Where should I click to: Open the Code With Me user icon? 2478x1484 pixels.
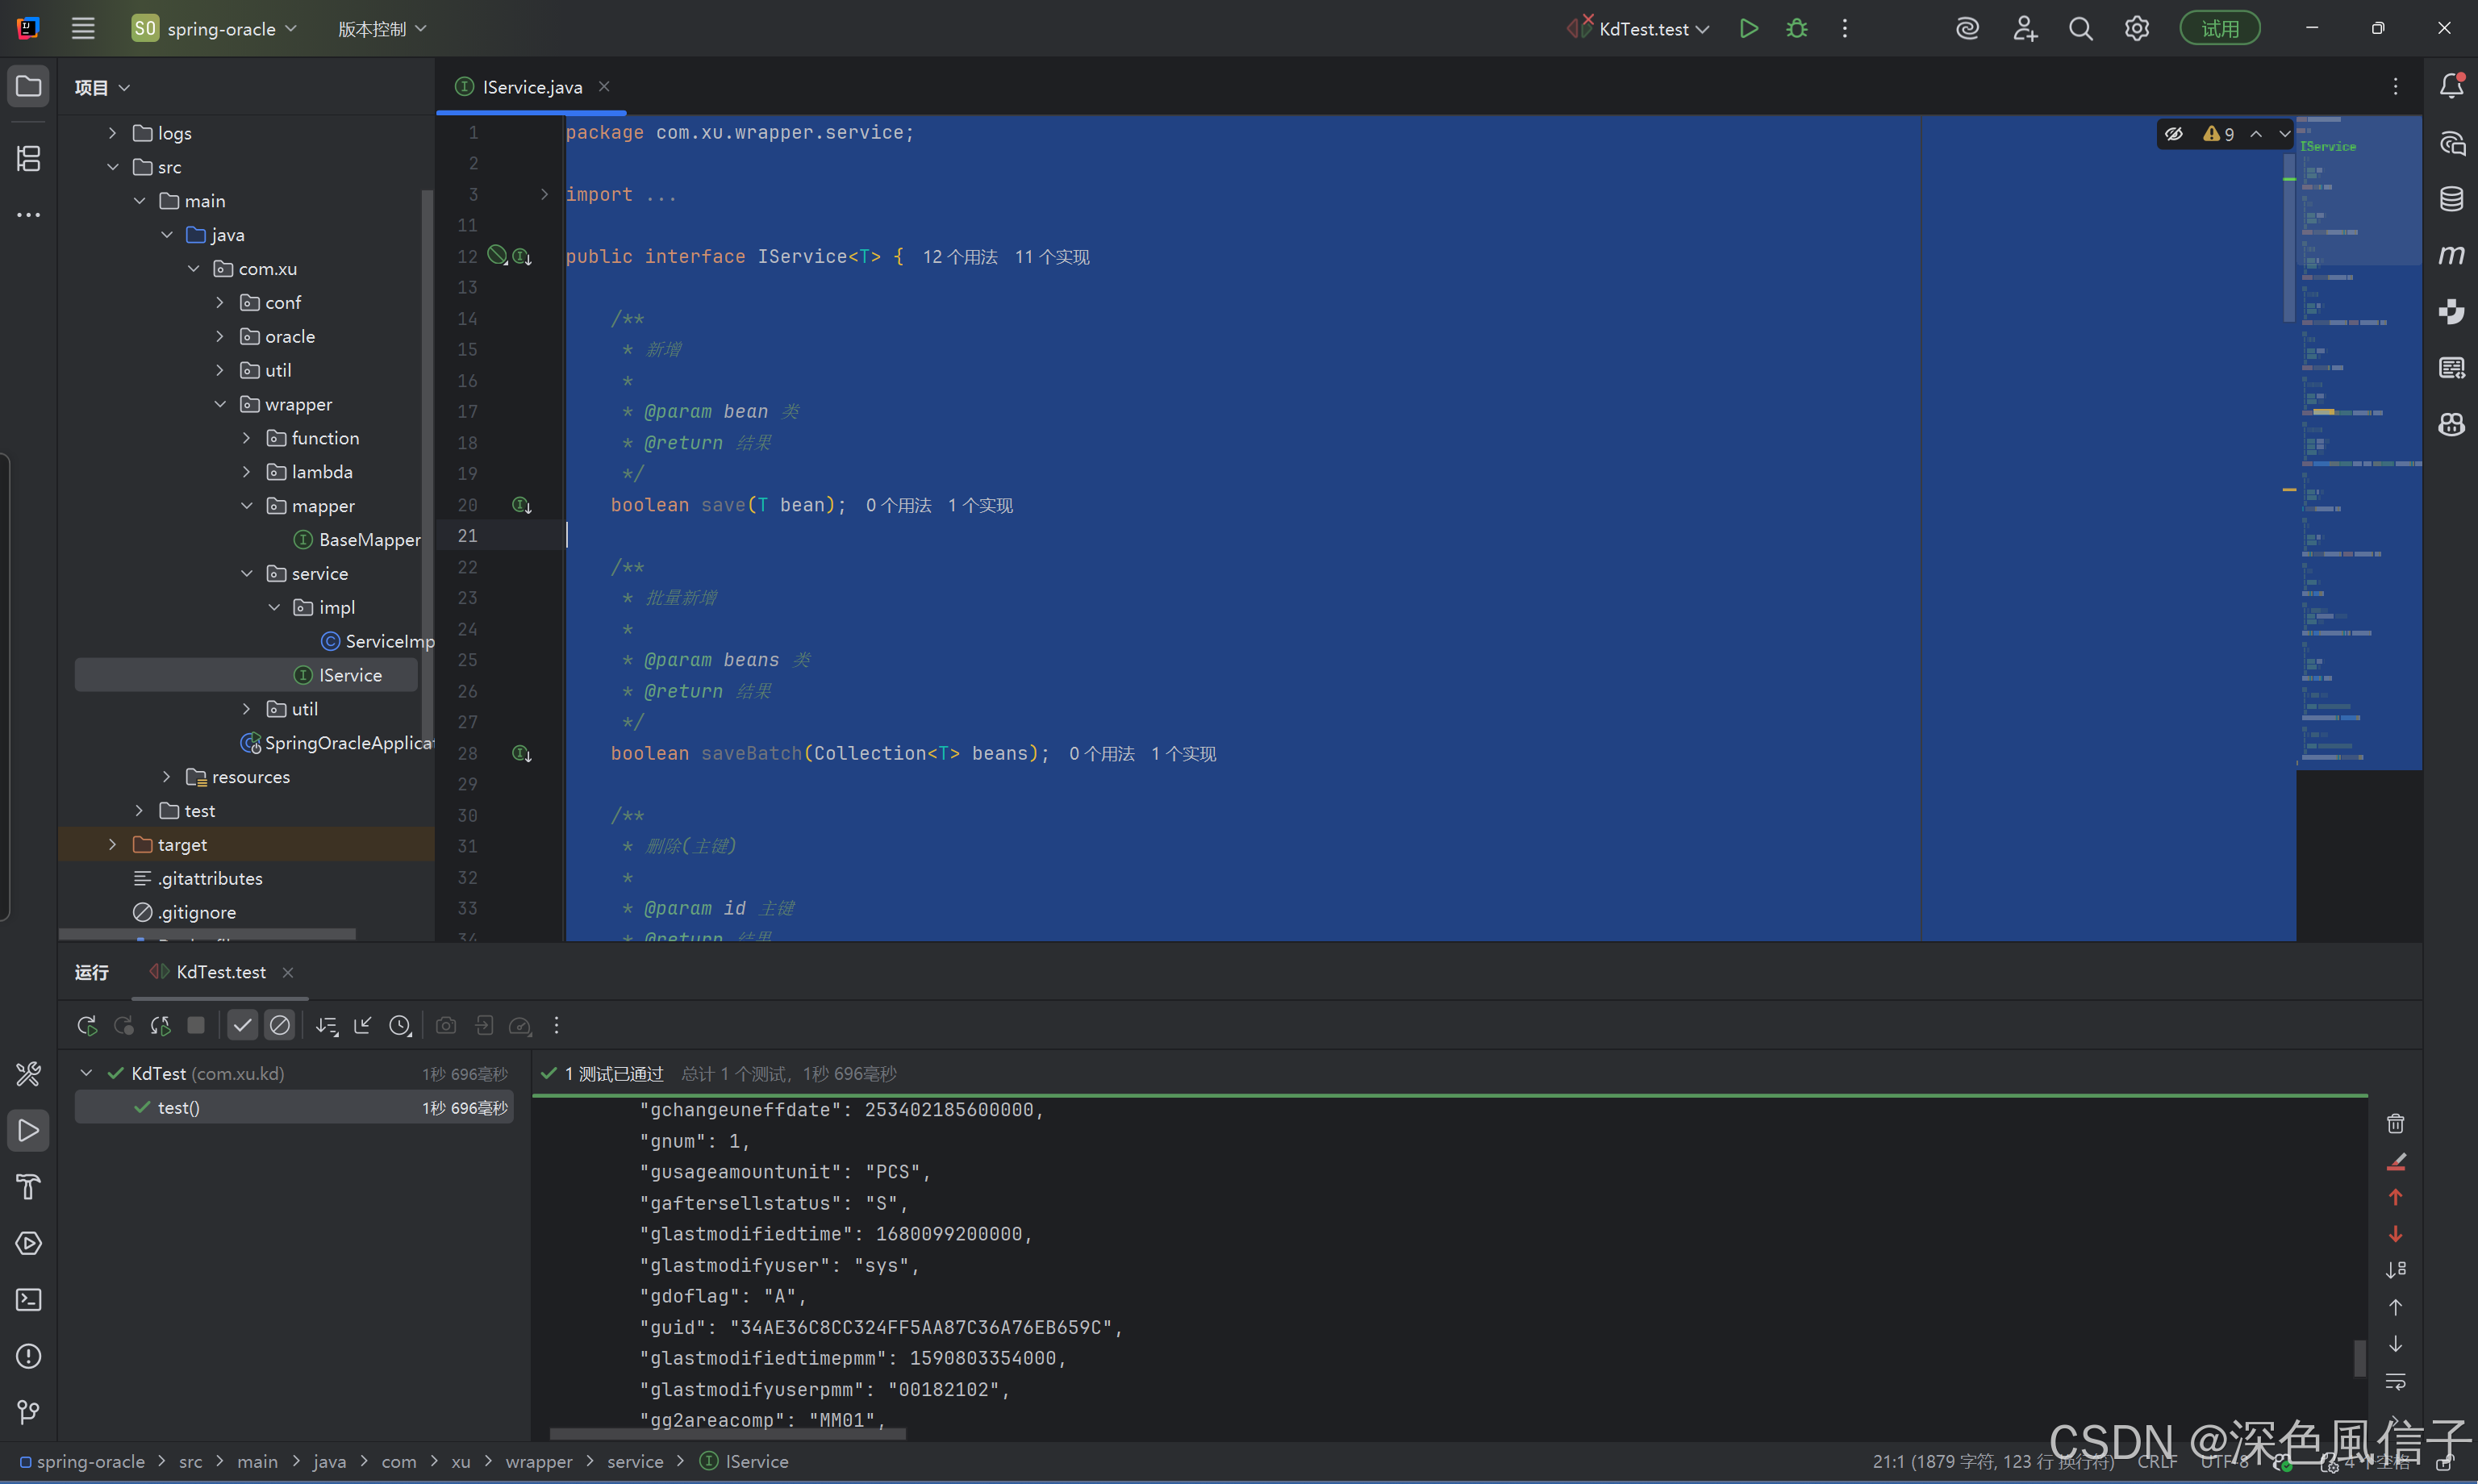pyautogui.click(x=2024, y=28)
